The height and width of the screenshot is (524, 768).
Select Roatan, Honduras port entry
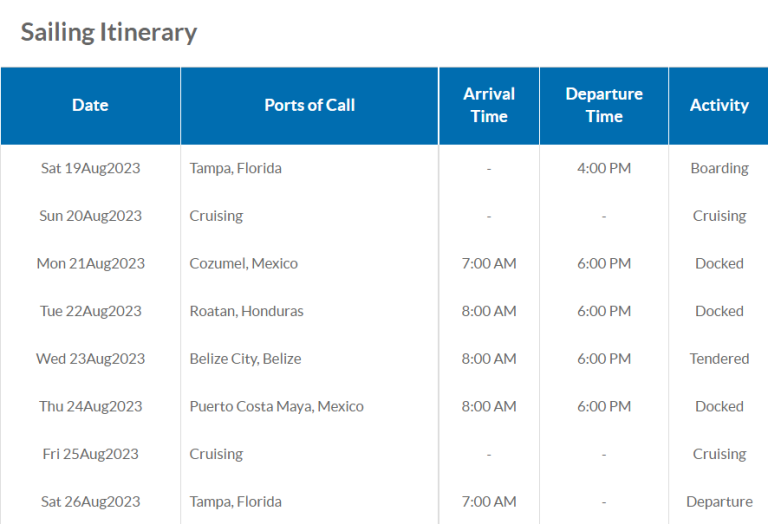coord(246,311)
